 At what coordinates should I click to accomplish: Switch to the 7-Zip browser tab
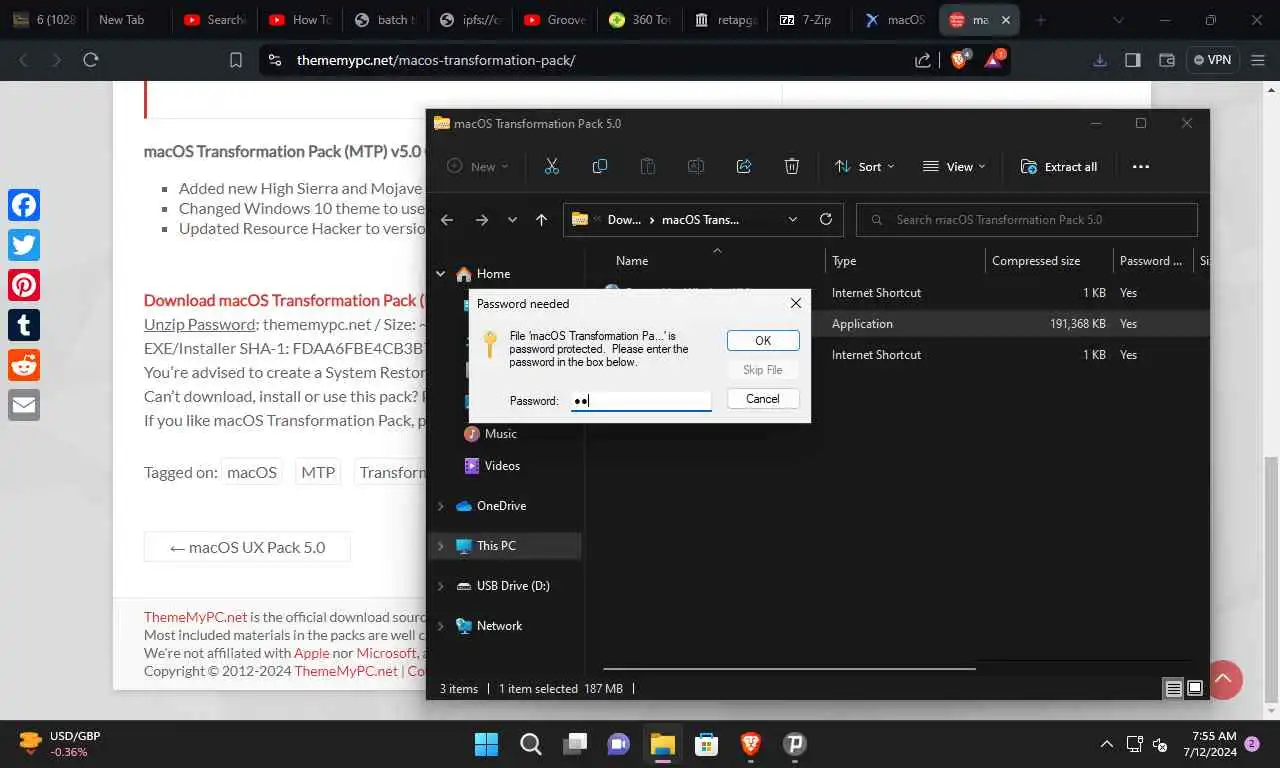(x=810, y=20)
